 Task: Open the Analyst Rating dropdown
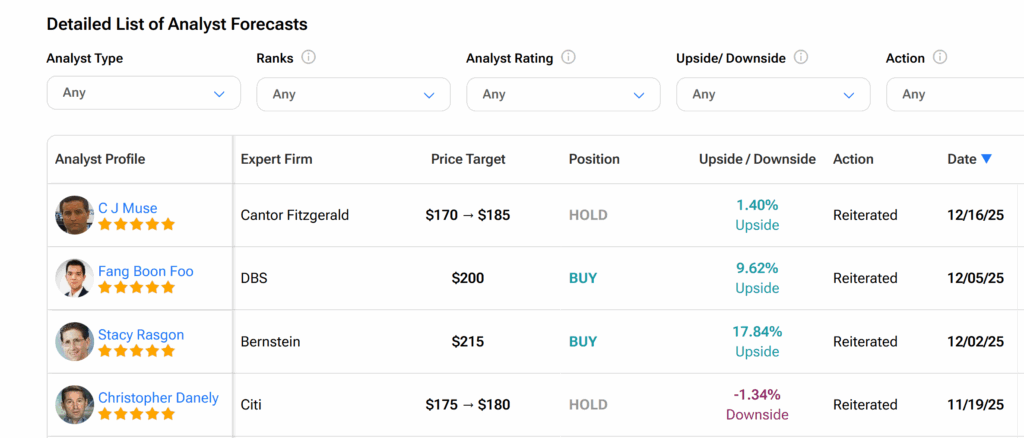point(563,94)
